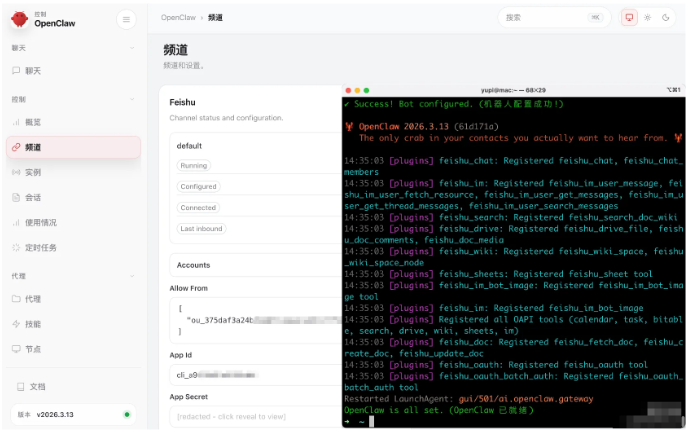689x434 pixels.
Task: Collapse the 聊天 sidebar section
Action: [x=132, y=47]
